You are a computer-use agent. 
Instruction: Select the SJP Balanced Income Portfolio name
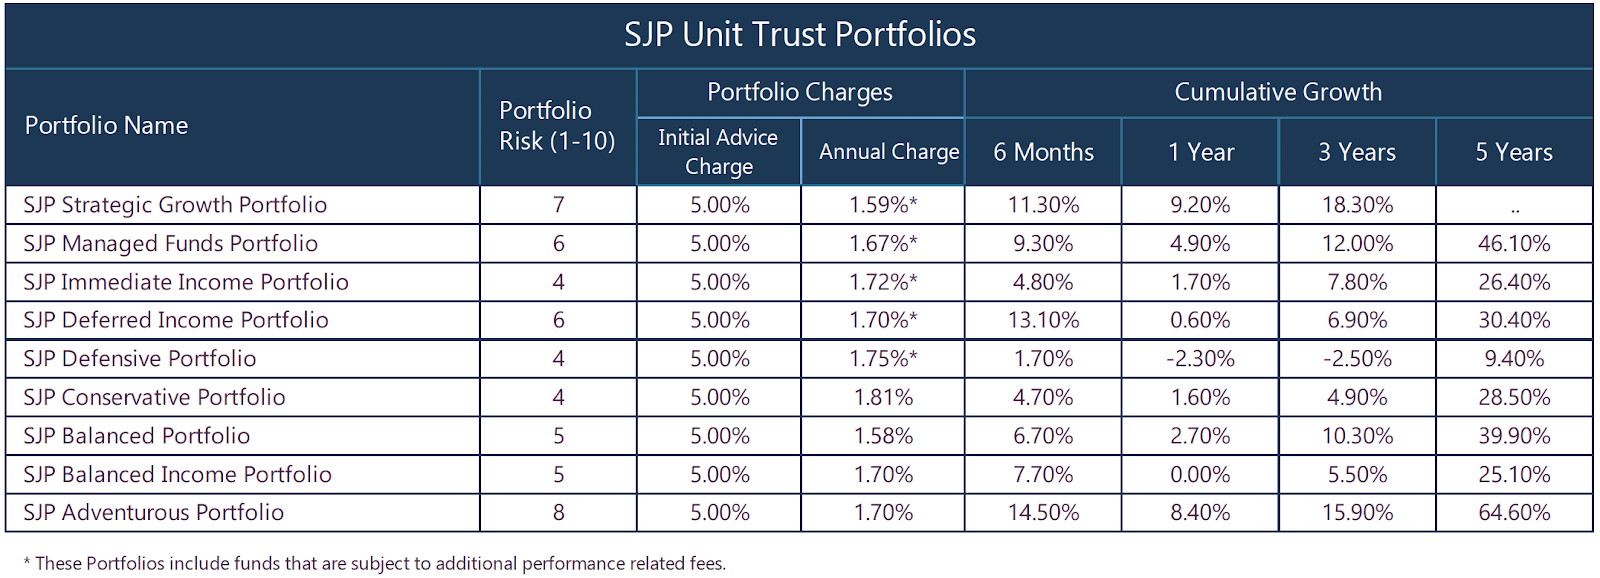click(178, 474)
